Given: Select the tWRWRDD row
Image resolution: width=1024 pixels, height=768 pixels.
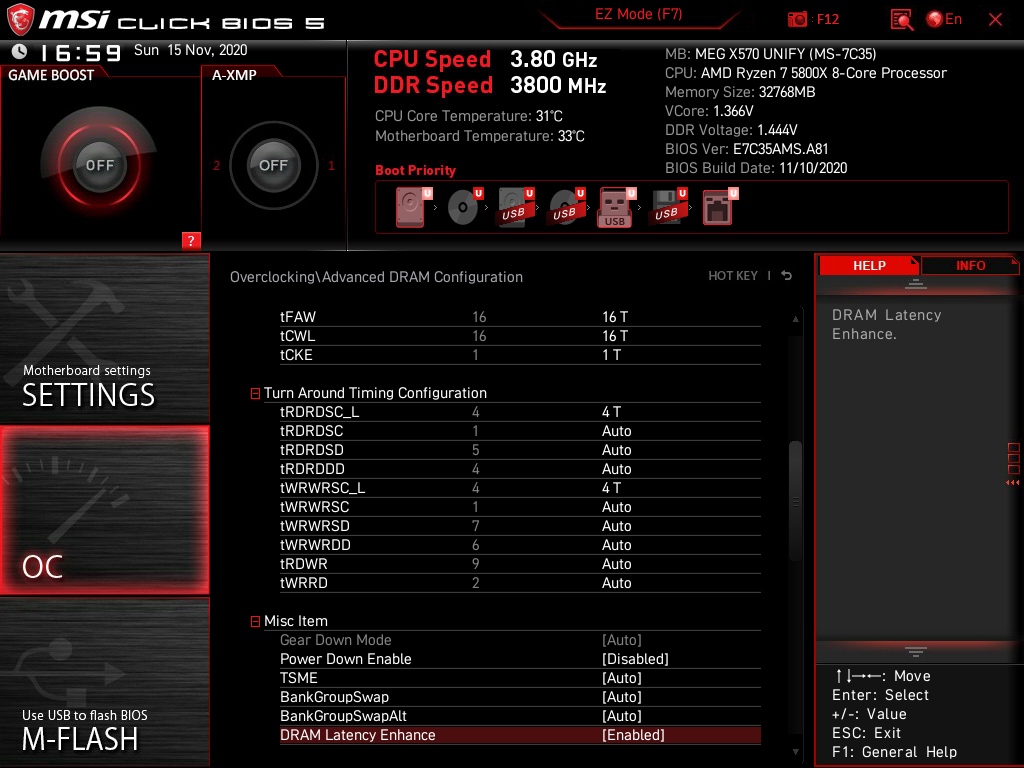Looking at the screenshot, I should (520, 545).
